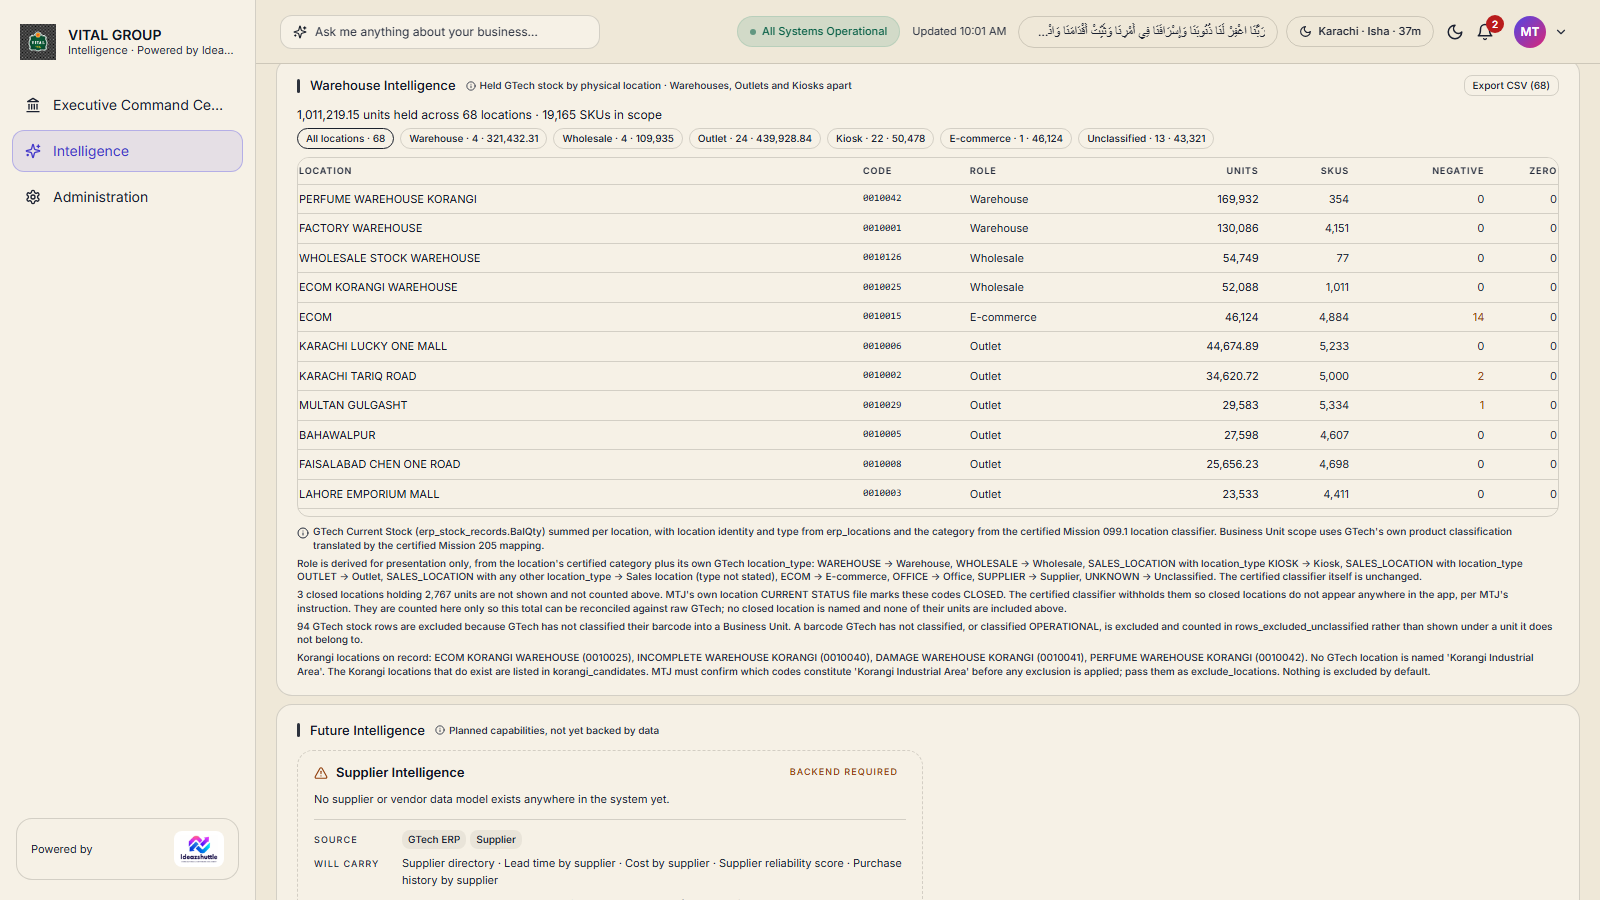Click the Supplier Intelligence warning triangle icon
Image resolution: width=1600 pixels, height=900 pixels.
pyautogui.click(x=321, y=773)
